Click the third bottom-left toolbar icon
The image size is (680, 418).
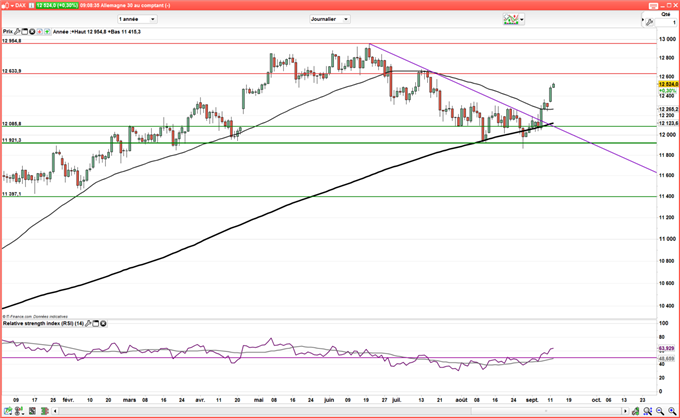[32, 411]
